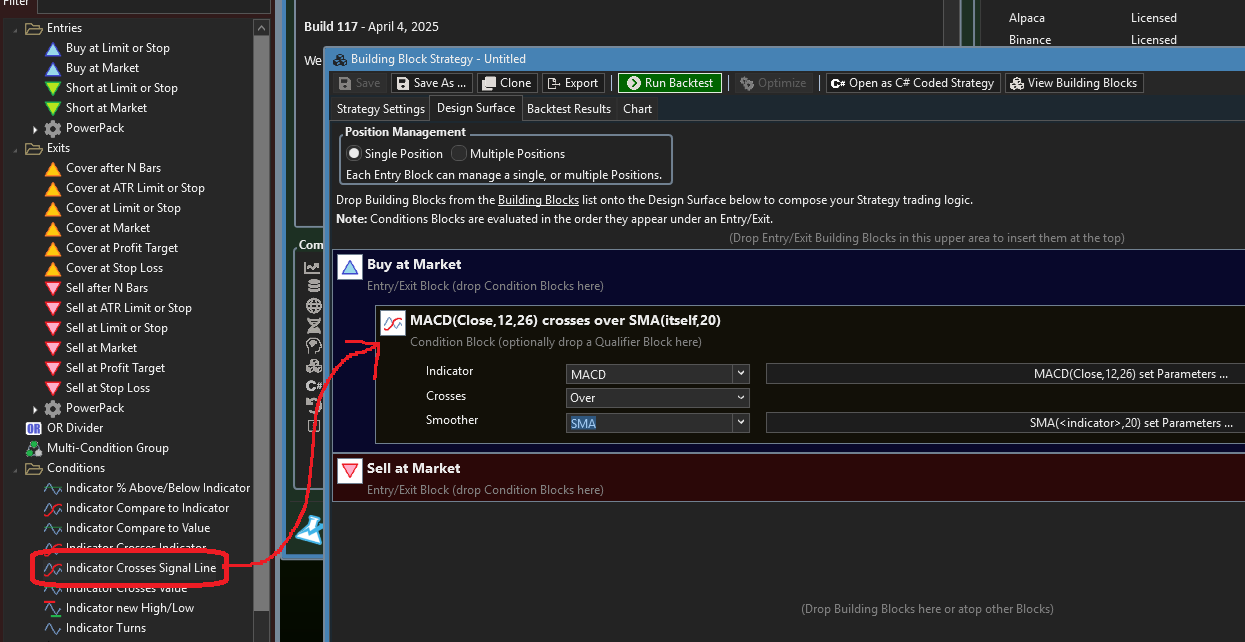Open the Crosses Over dropdown
Screen dimensions: 1245x642
(x=740, y=398)
